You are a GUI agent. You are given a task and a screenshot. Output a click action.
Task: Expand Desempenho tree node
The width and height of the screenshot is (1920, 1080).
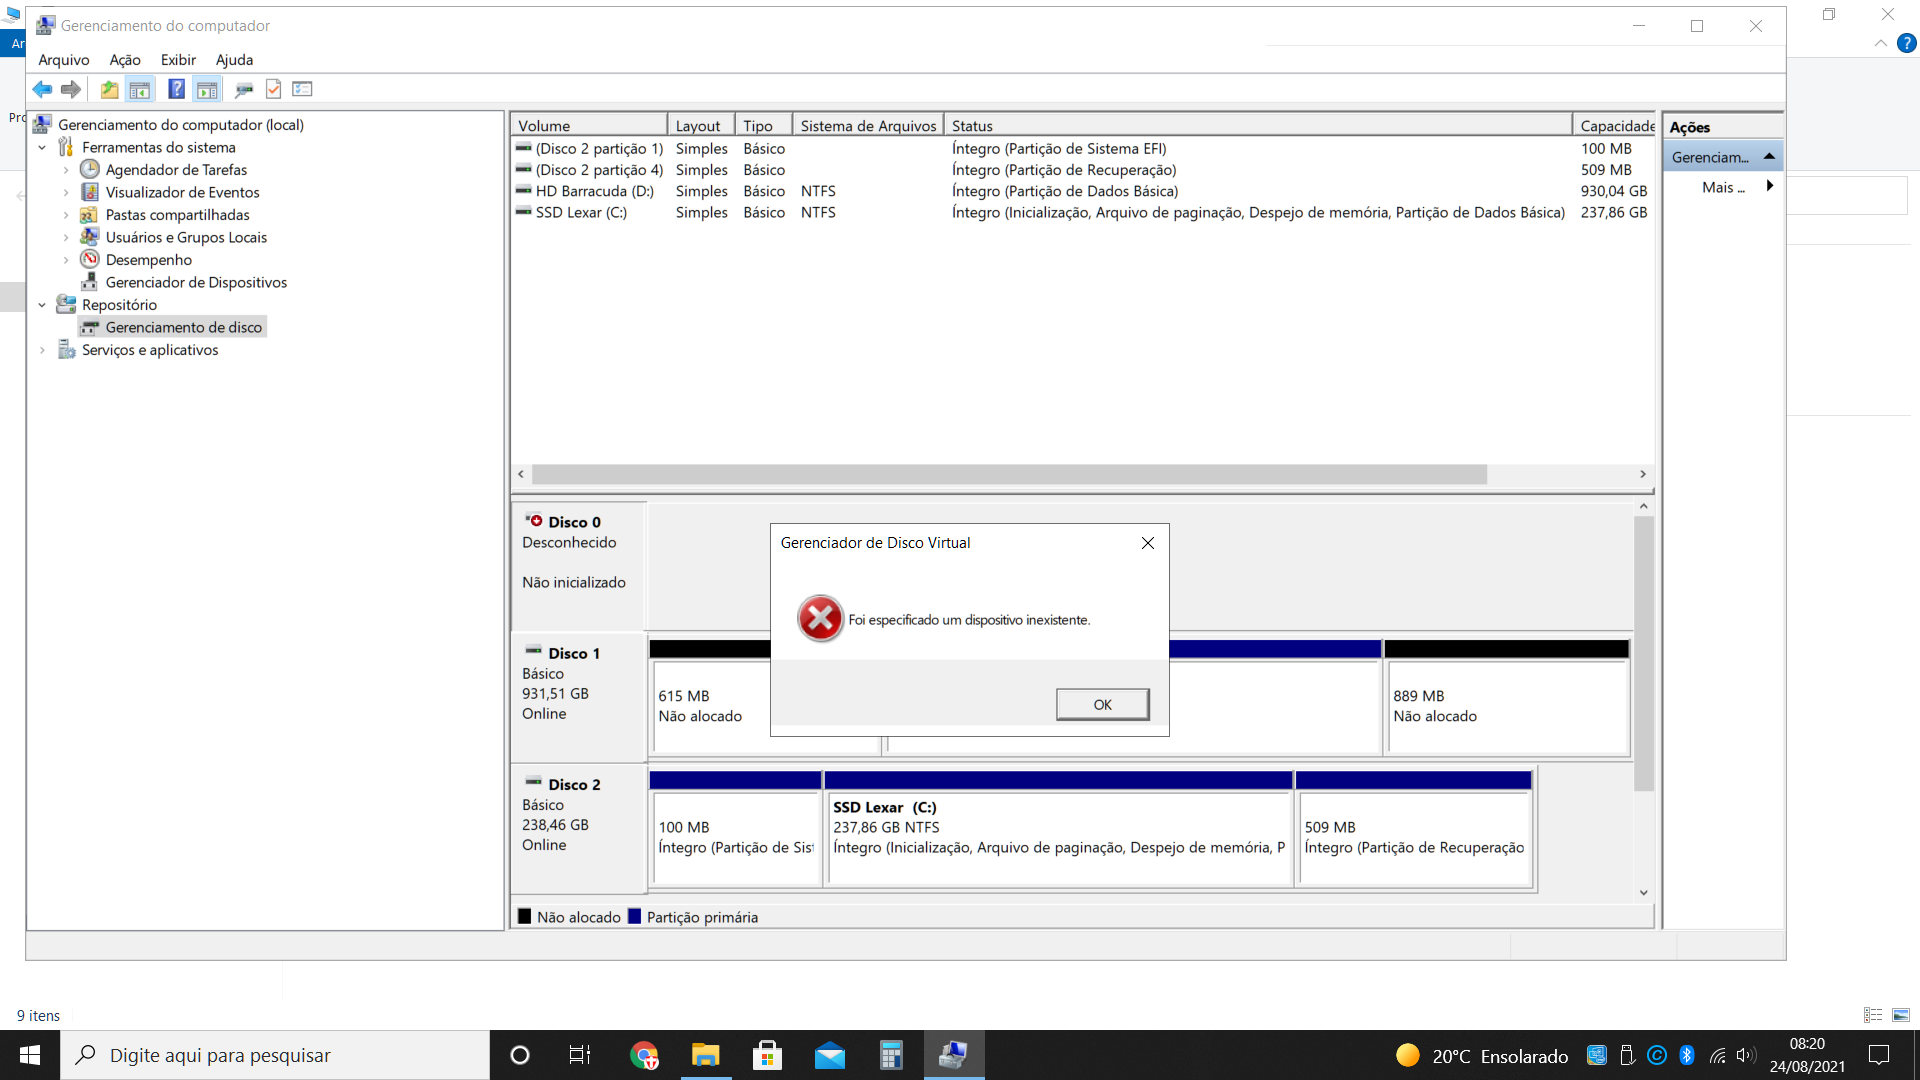(66, 260)
